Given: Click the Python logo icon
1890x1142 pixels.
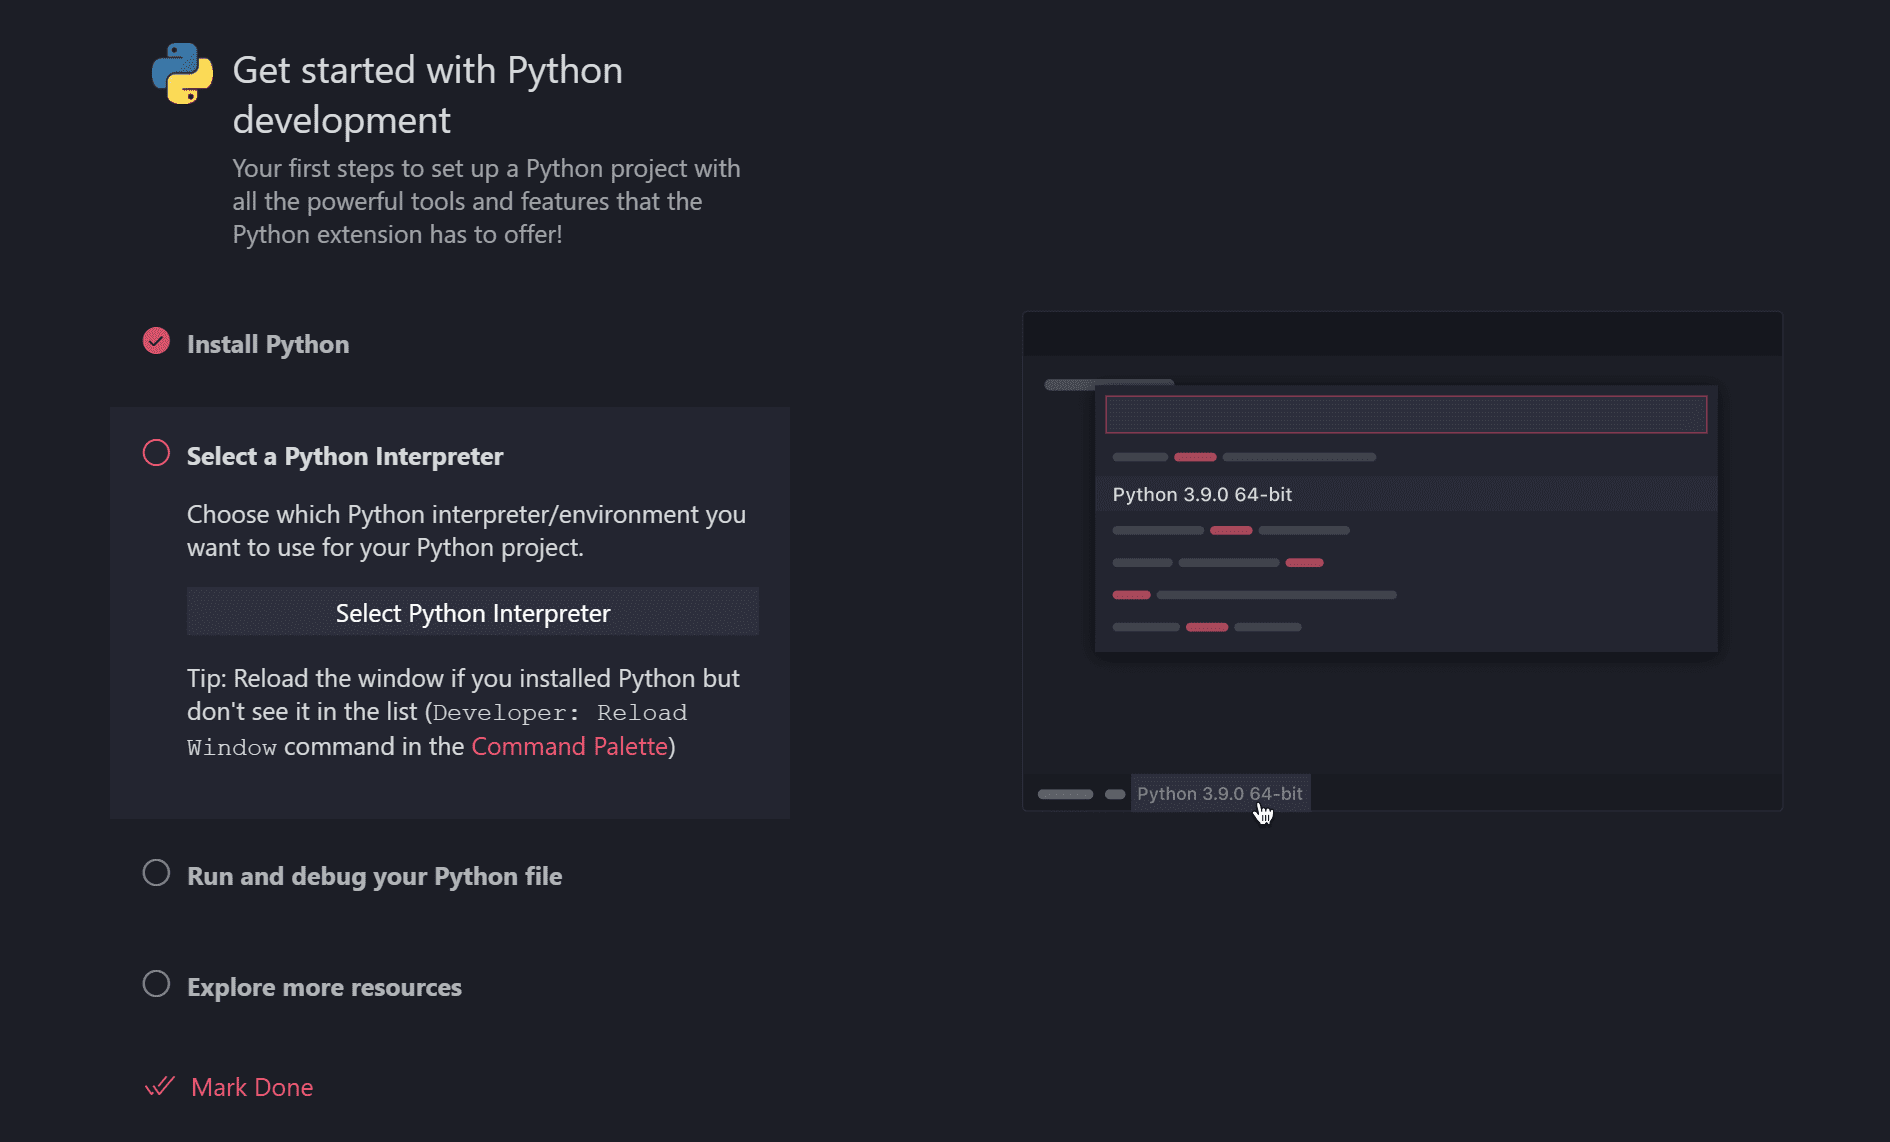Looking at the screenshot, I should pos(182,76).
